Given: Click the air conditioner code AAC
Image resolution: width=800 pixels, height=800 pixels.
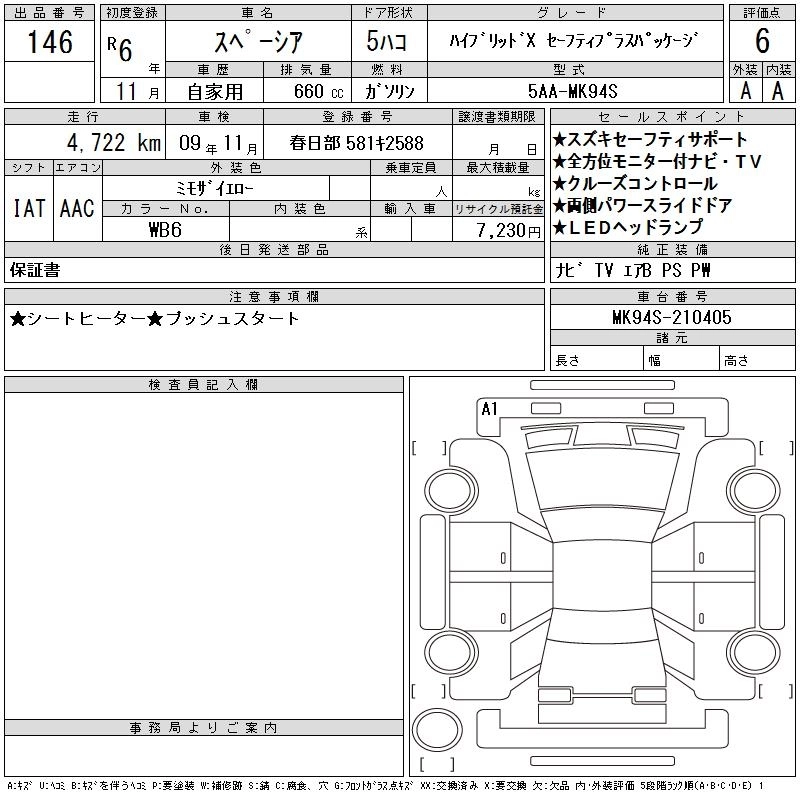Looking at the screenshot, I should coord(77,208).
